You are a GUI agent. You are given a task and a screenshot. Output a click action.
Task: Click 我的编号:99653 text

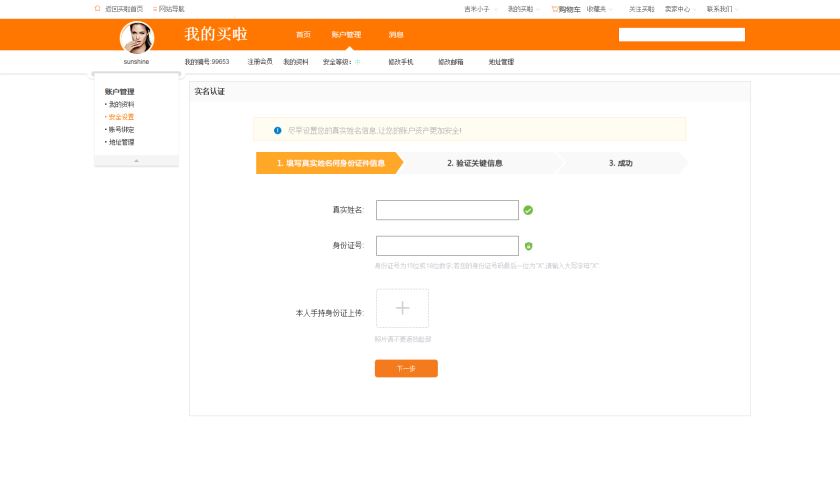click(207, 62)
